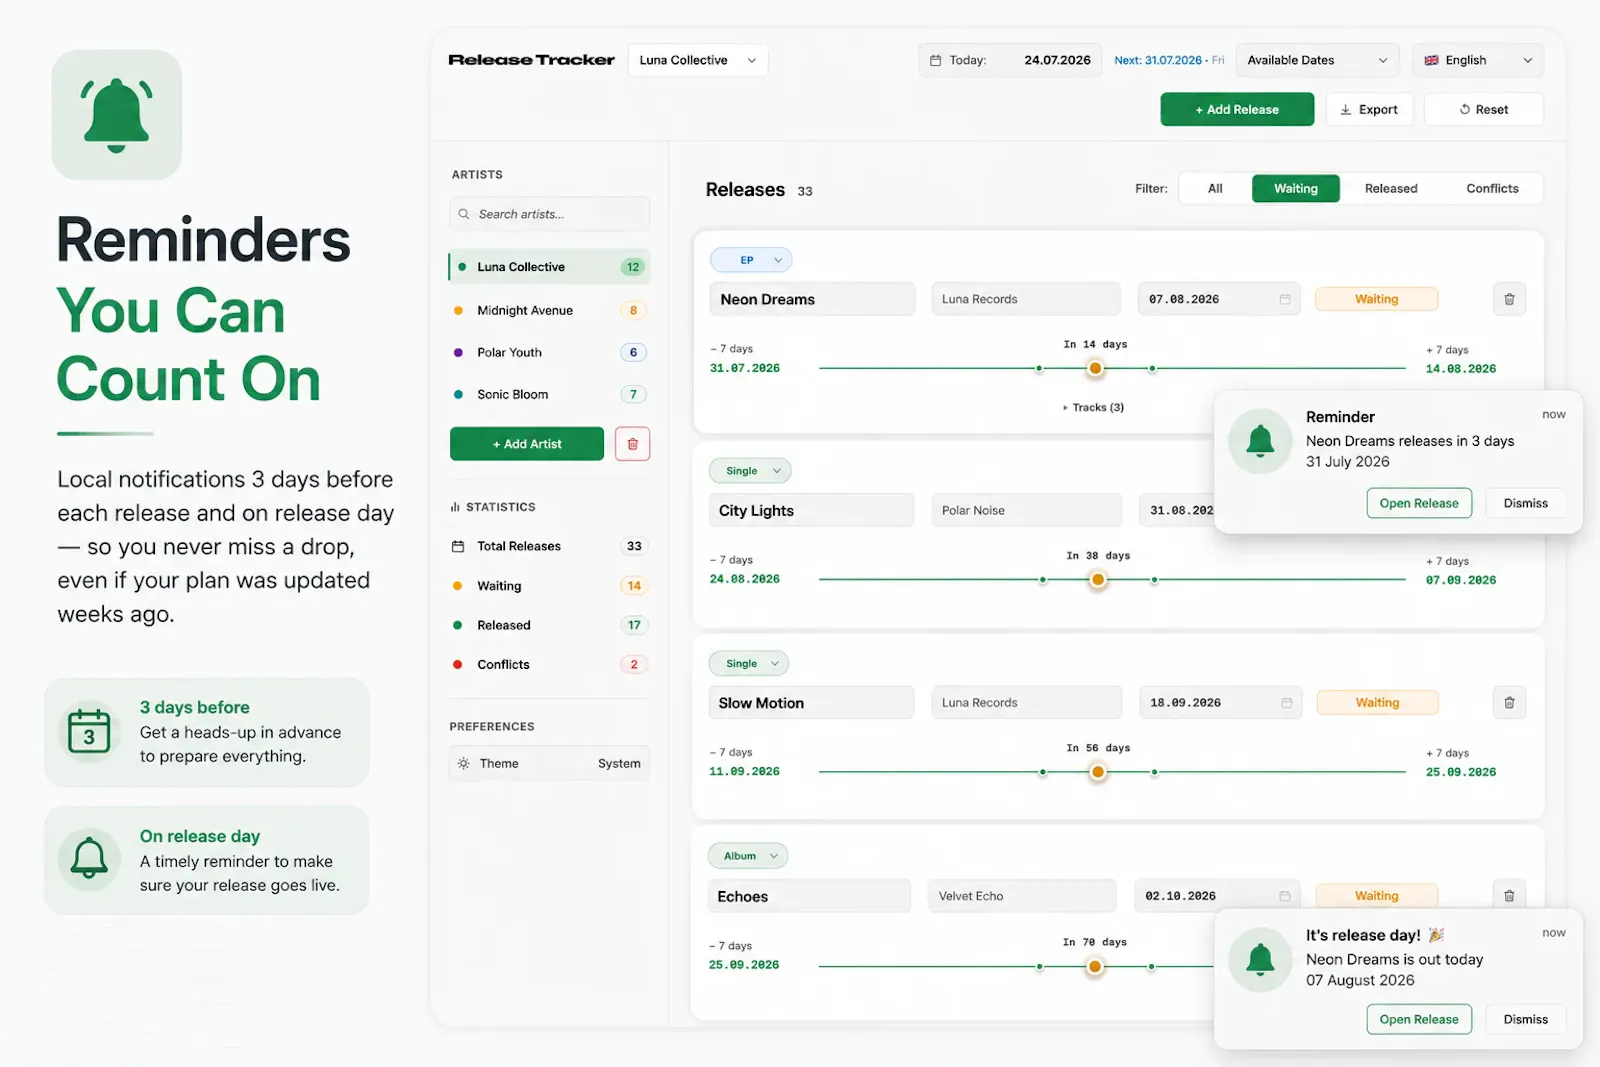The height and width of the screenshot is (1067, 1600).
Task: Click the Reset button
Action: (x=1484, y=110)
